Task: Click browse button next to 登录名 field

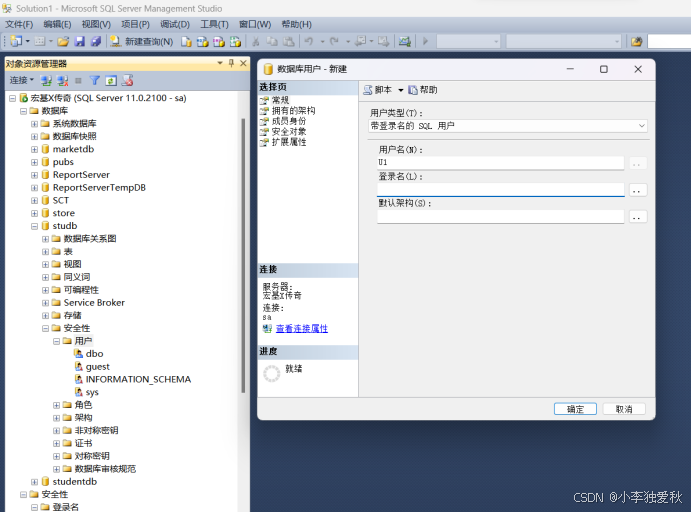Action: coord(637,190)
